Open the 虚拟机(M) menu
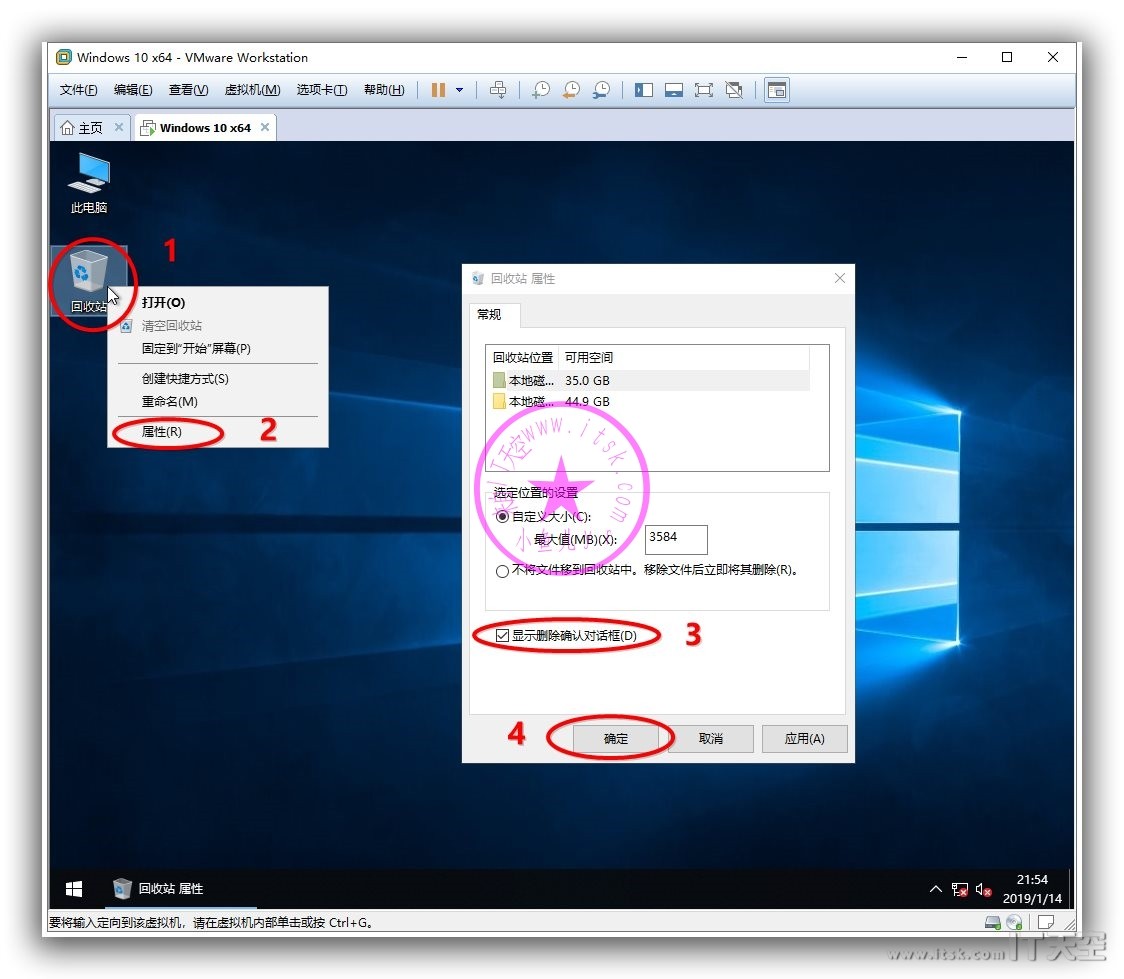The width and height of the screenshot is (1124, 979). click(252, 90)
